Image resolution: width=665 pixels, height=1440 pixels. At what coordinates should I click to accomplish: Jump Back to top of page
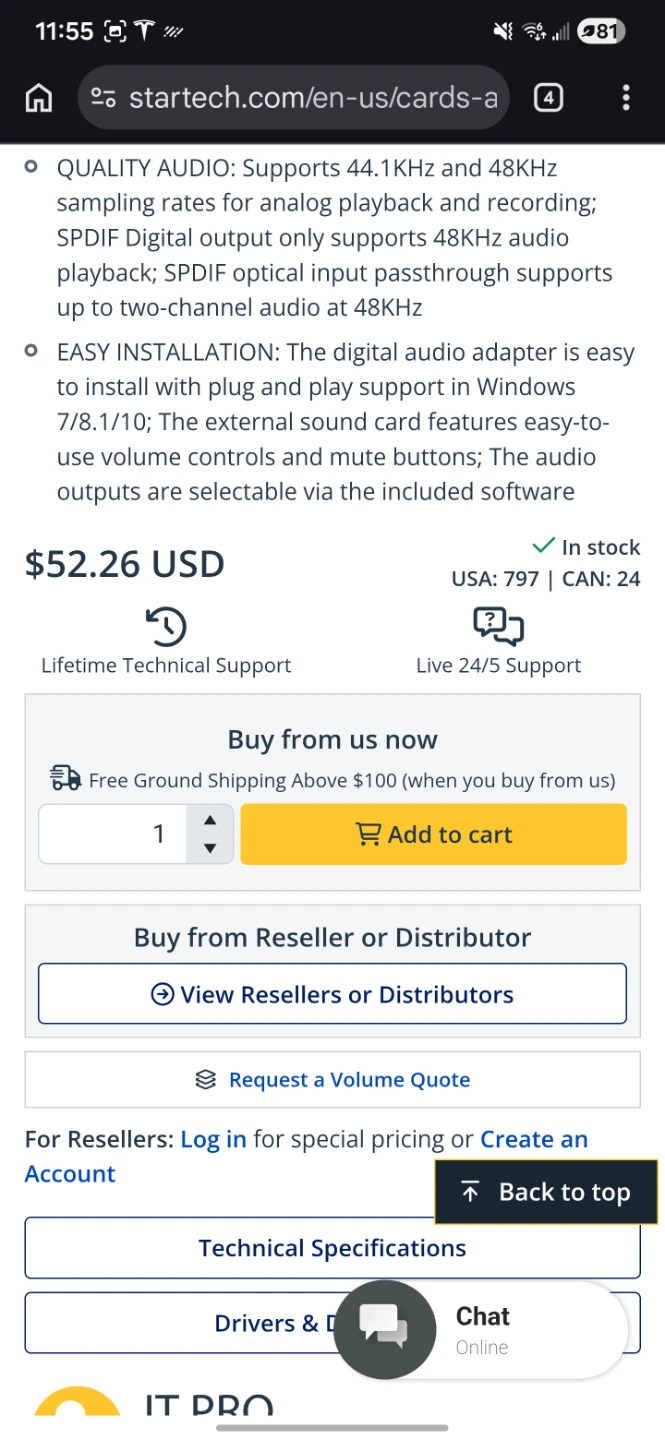coord(546,1192)
